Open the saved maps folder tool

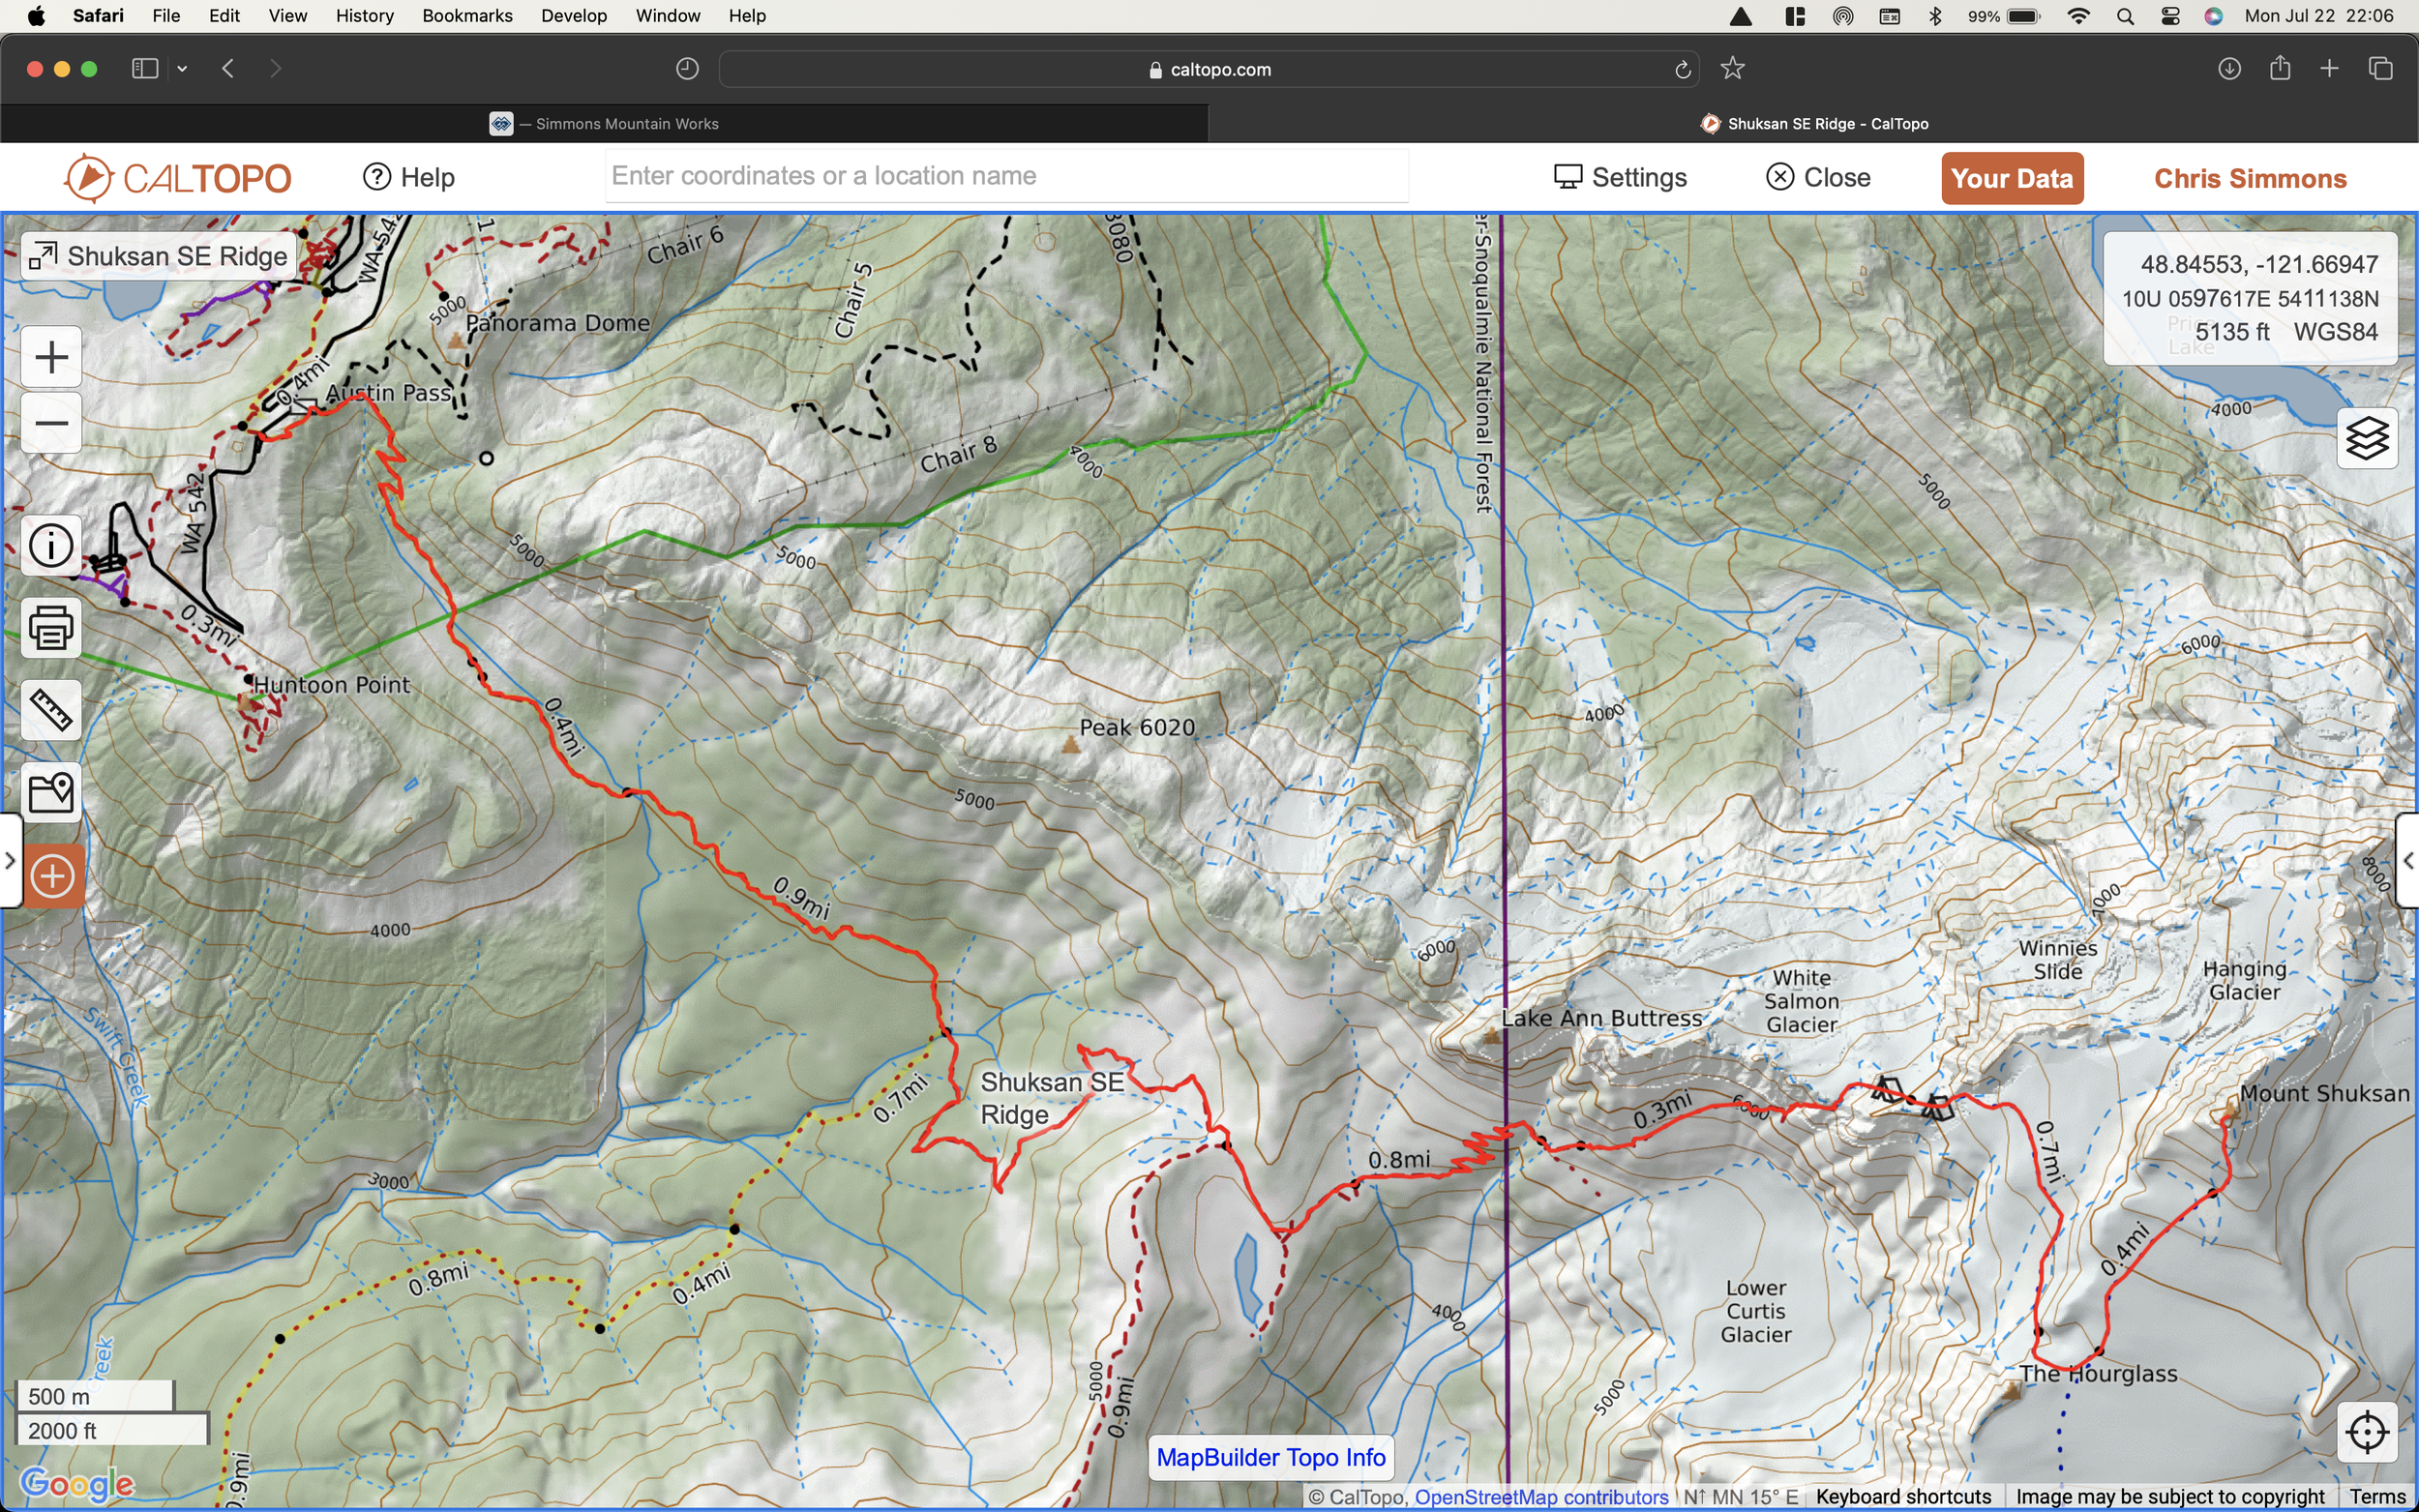coord(51,794)
